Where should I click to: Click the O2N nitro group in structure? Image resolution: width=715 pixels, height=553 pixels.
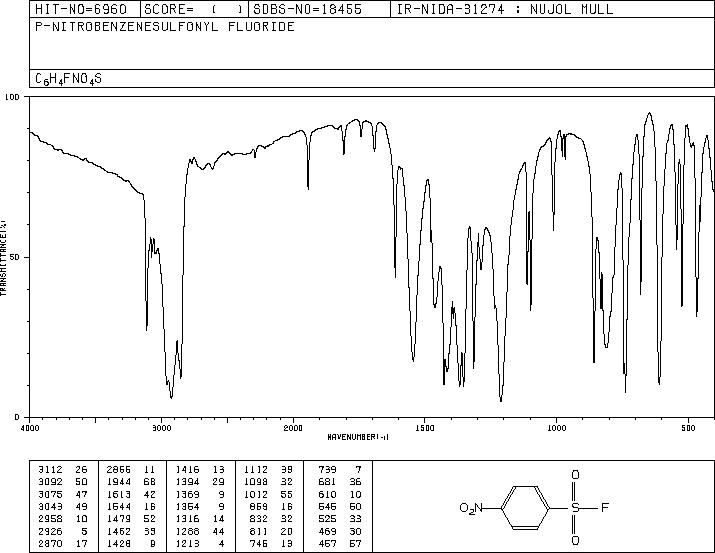click(x=471, y=508)
